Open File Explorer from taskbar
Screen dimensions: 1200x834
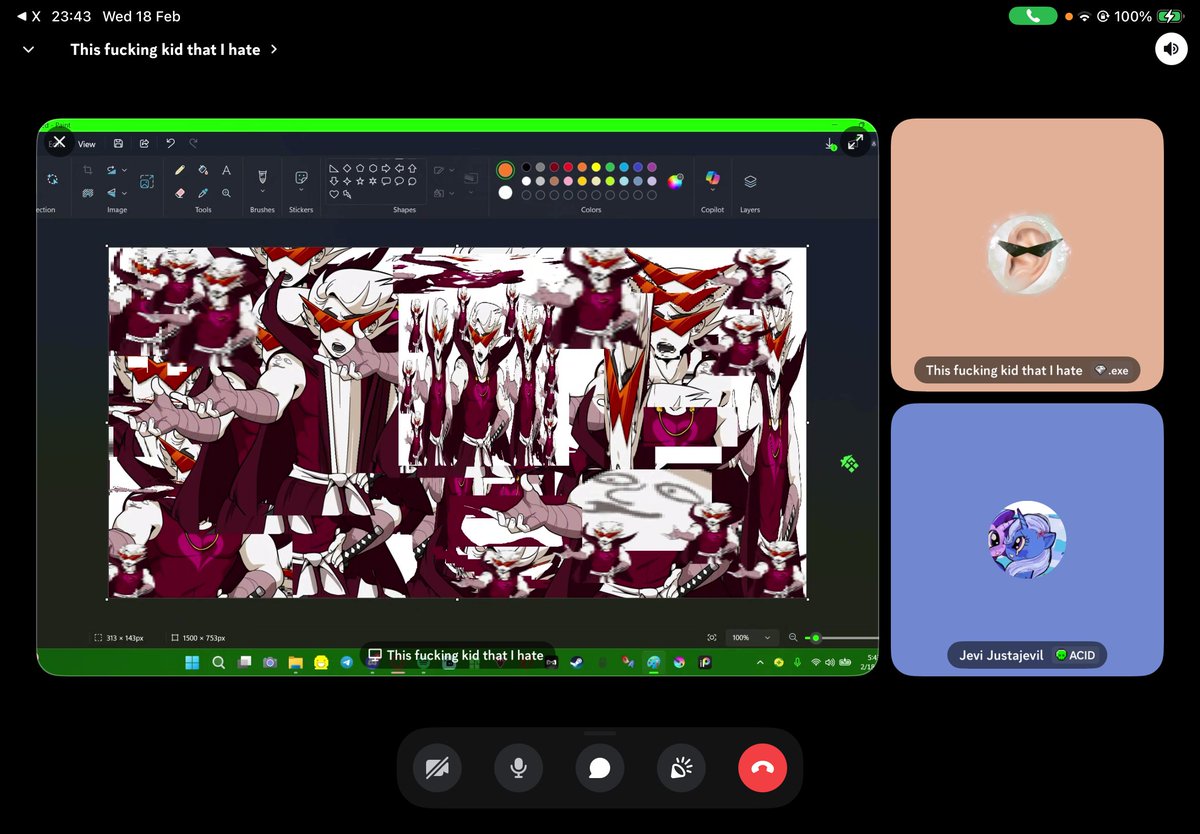[x=296, y=662]
